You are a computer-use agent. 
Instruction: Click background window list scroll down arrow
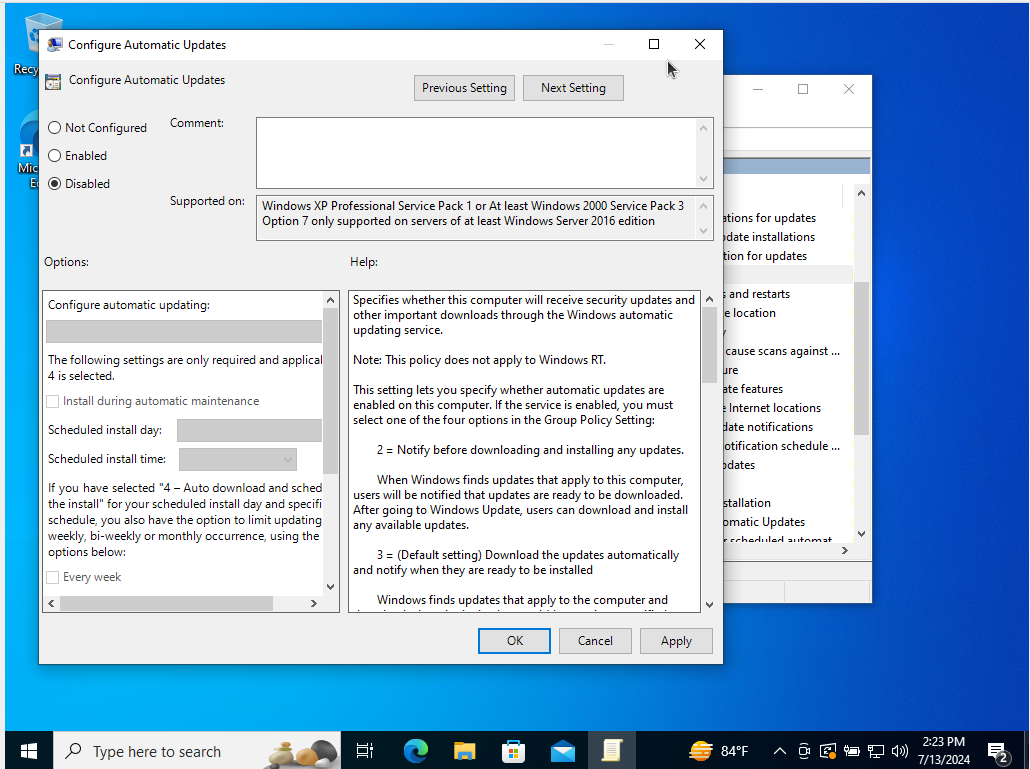(x=861, y=534)
